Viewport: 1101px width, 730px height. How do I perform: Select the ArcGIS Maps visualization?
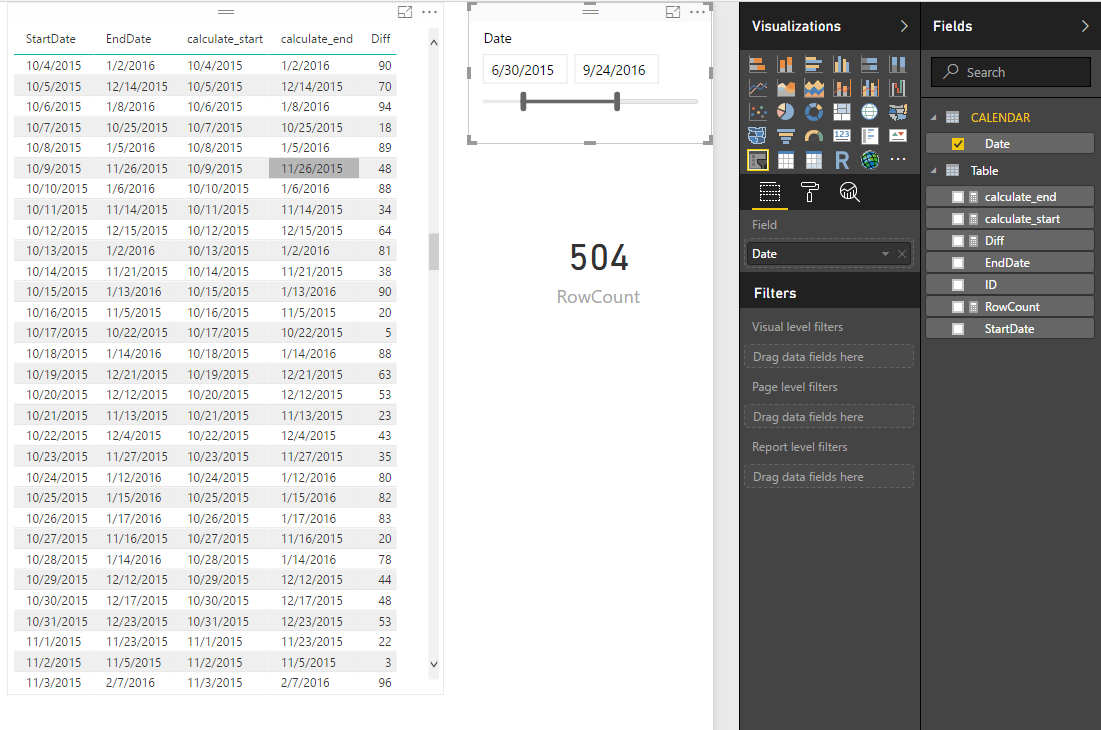[869, 160]
